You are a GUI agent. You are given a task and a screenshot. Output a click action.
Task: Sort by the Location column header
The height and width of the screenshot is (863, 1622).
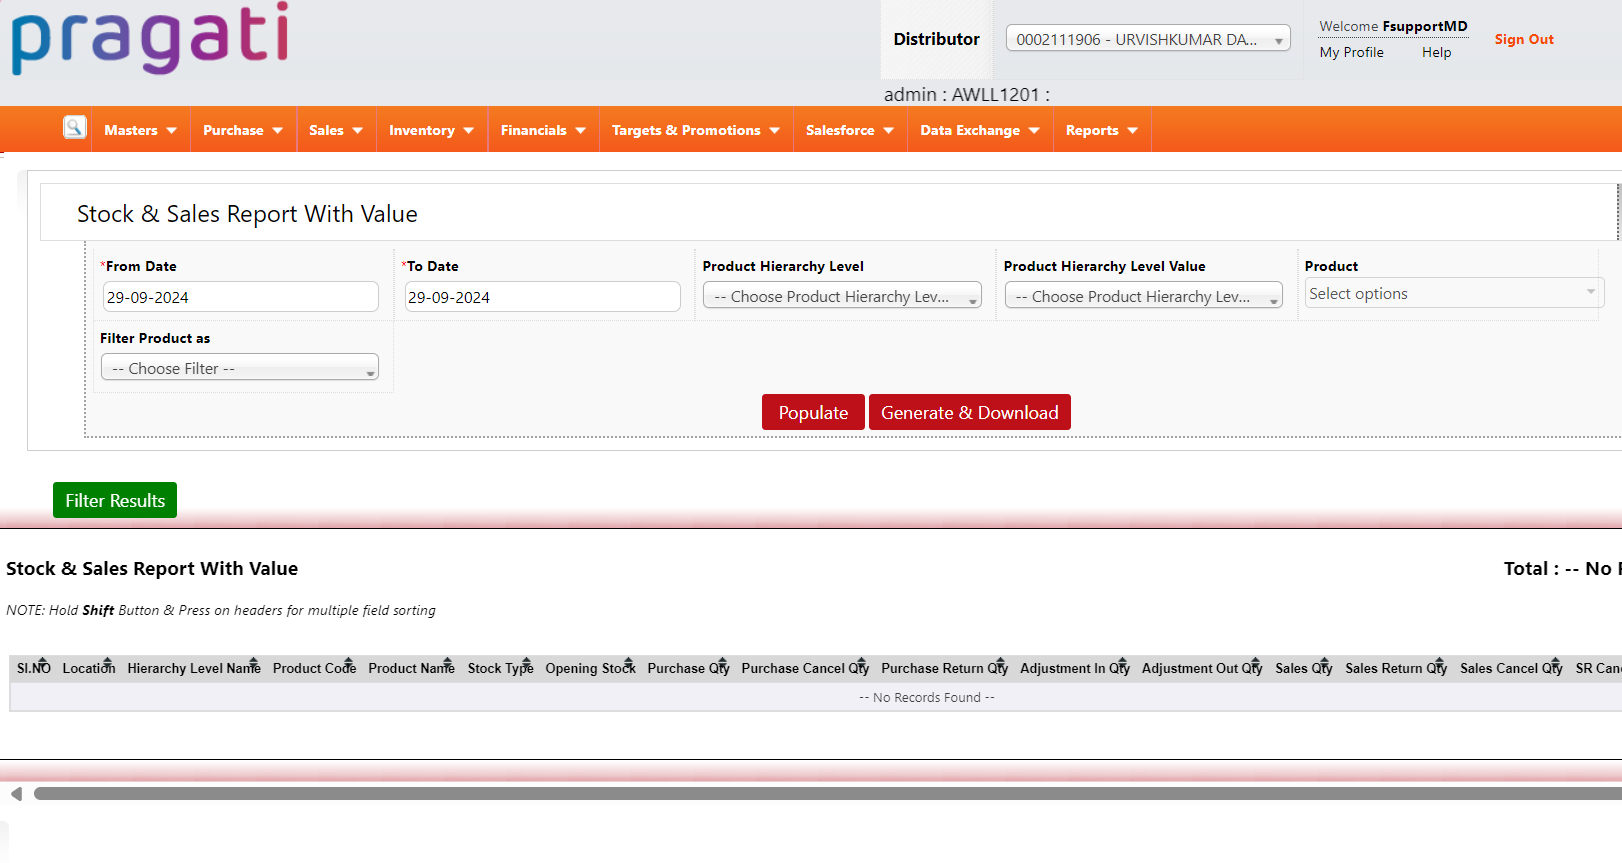pyautogui.click(x=89, y=668)
